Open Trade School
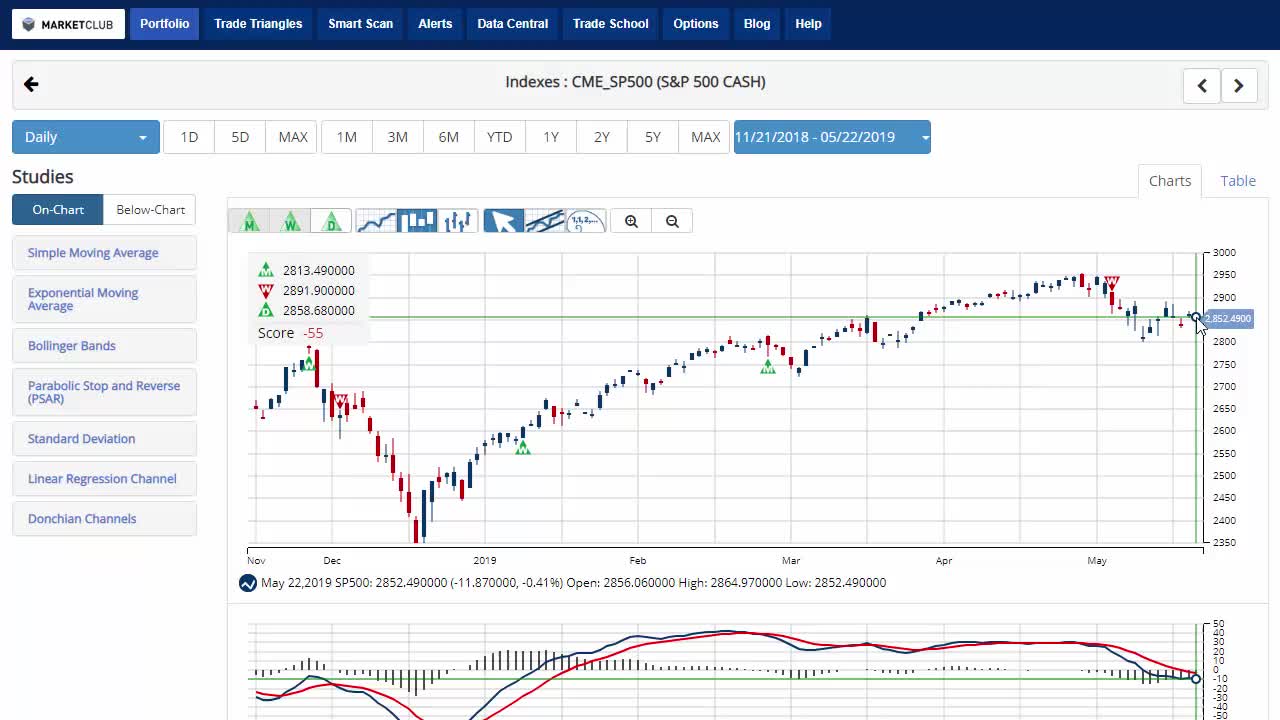1280x720 pixels. [x=611, y=24]
